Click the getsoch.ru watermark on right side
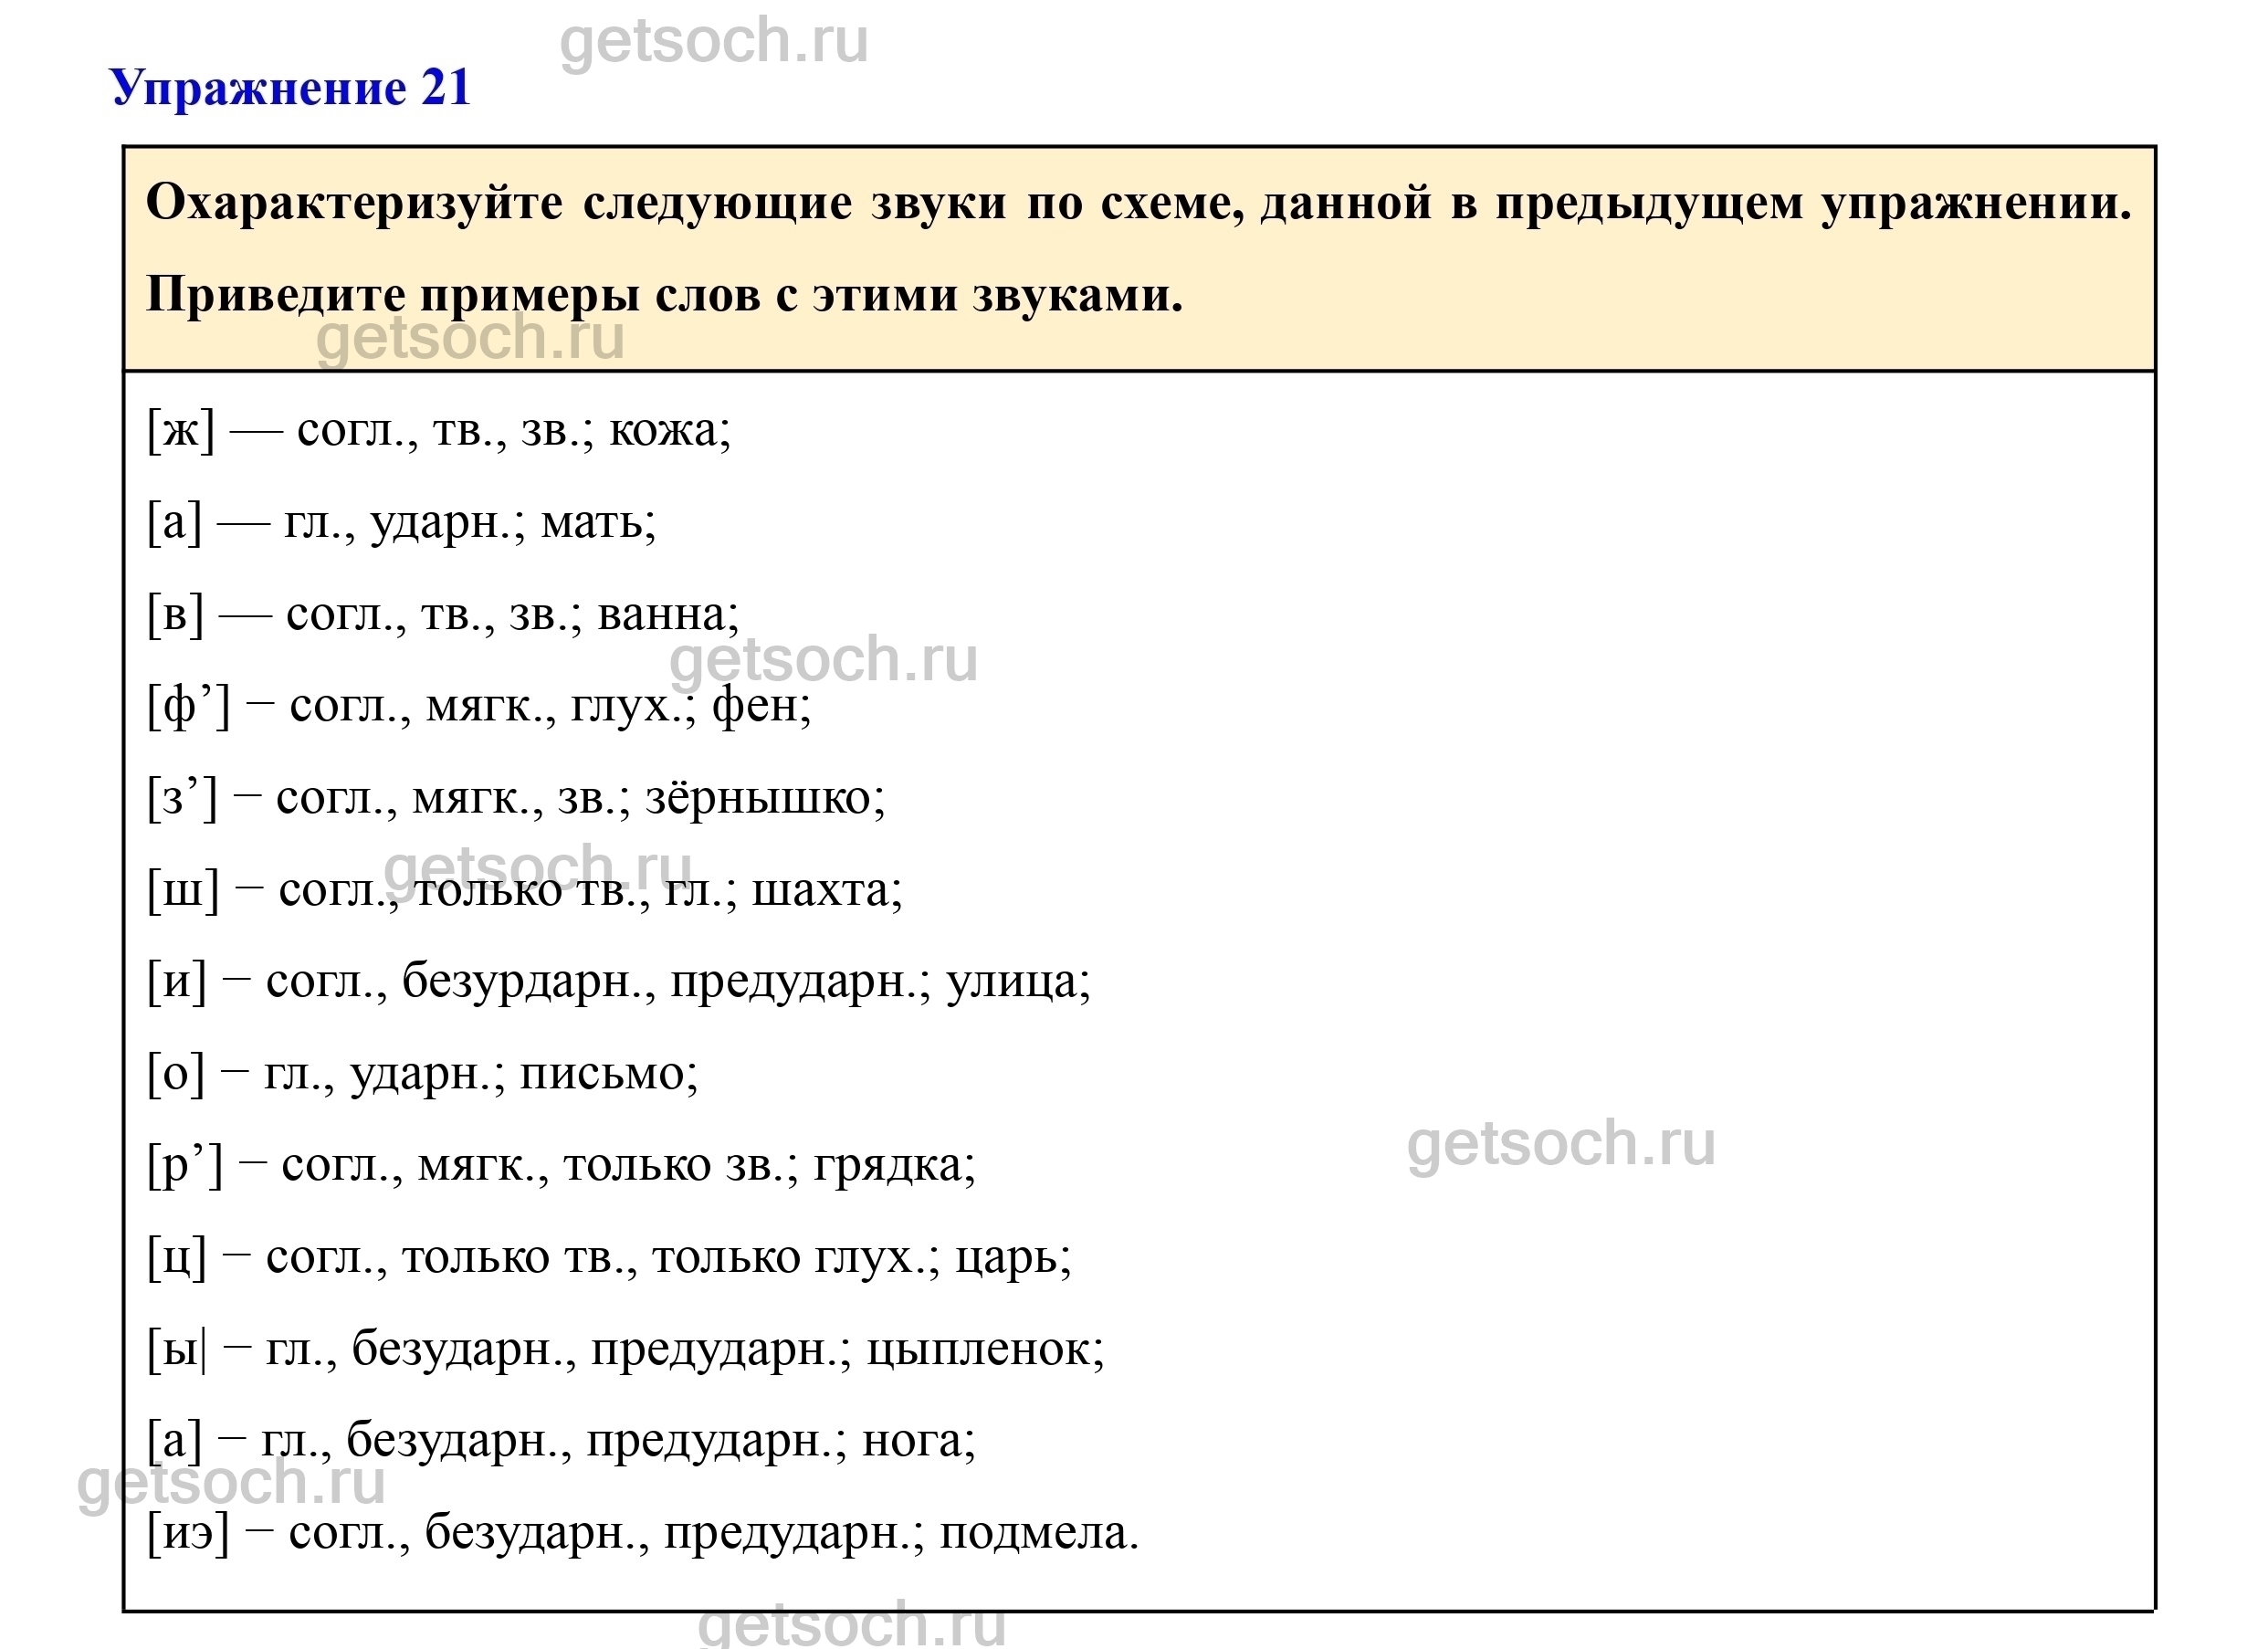This screenshot has width=2268, height=1649. click(x=1560, y=1144)
